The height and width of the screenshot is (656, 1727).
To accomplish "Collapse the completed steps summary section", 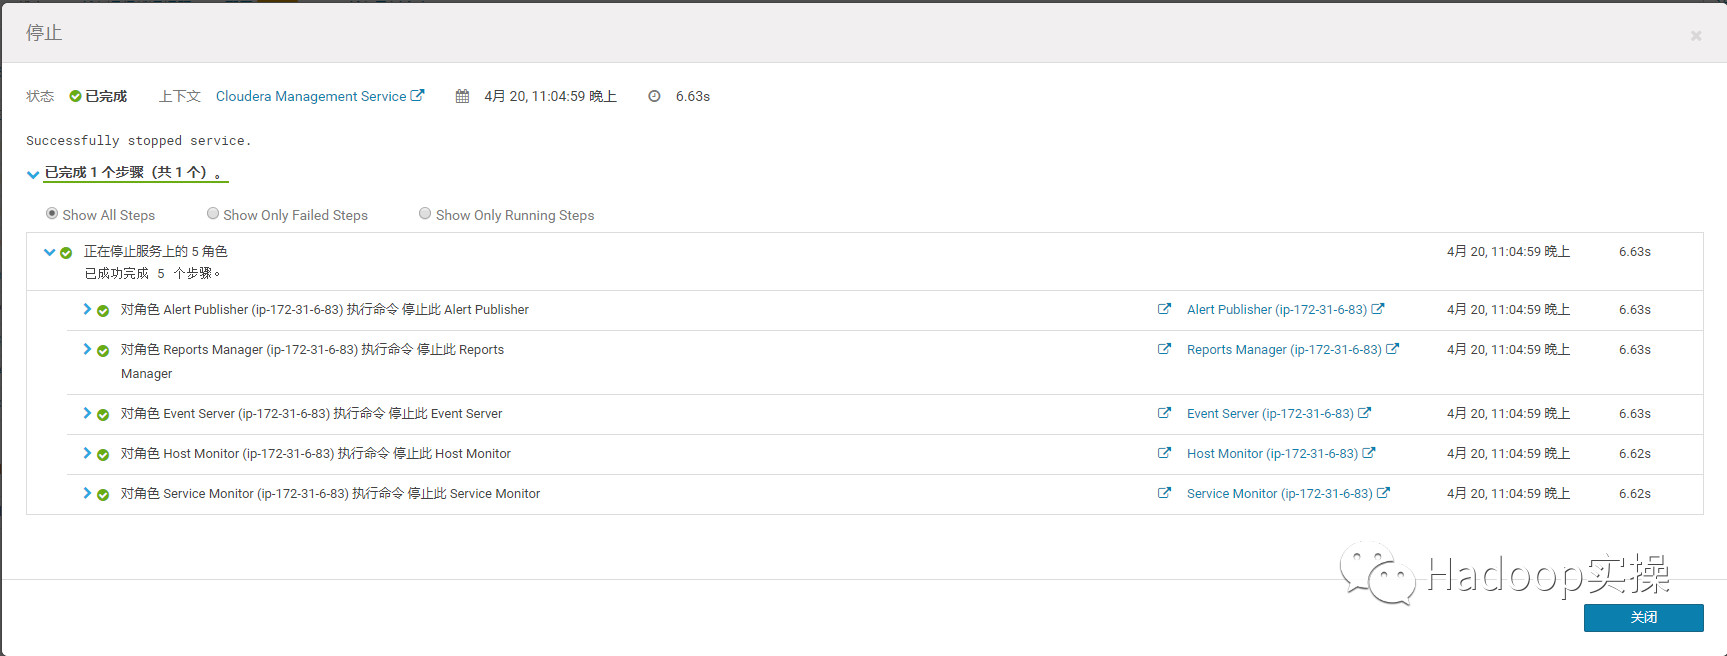I will [x=33, y=174].
